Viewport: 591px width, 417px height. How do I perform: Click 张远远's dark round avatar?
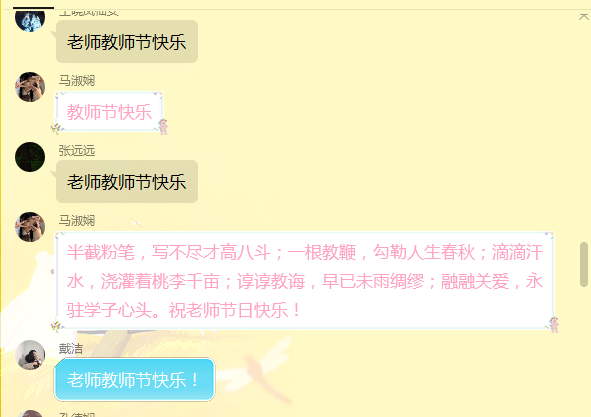tap(30, 157)
